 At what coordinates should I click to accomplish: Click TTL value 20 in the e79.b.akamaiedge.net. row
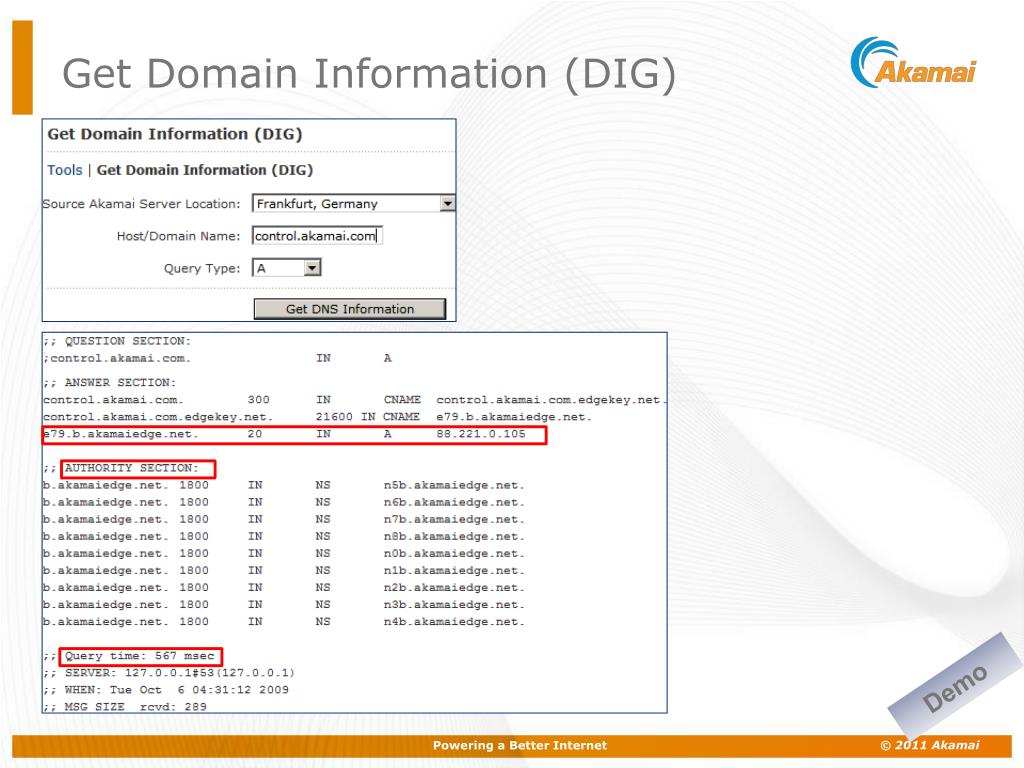tap(255, 434)
